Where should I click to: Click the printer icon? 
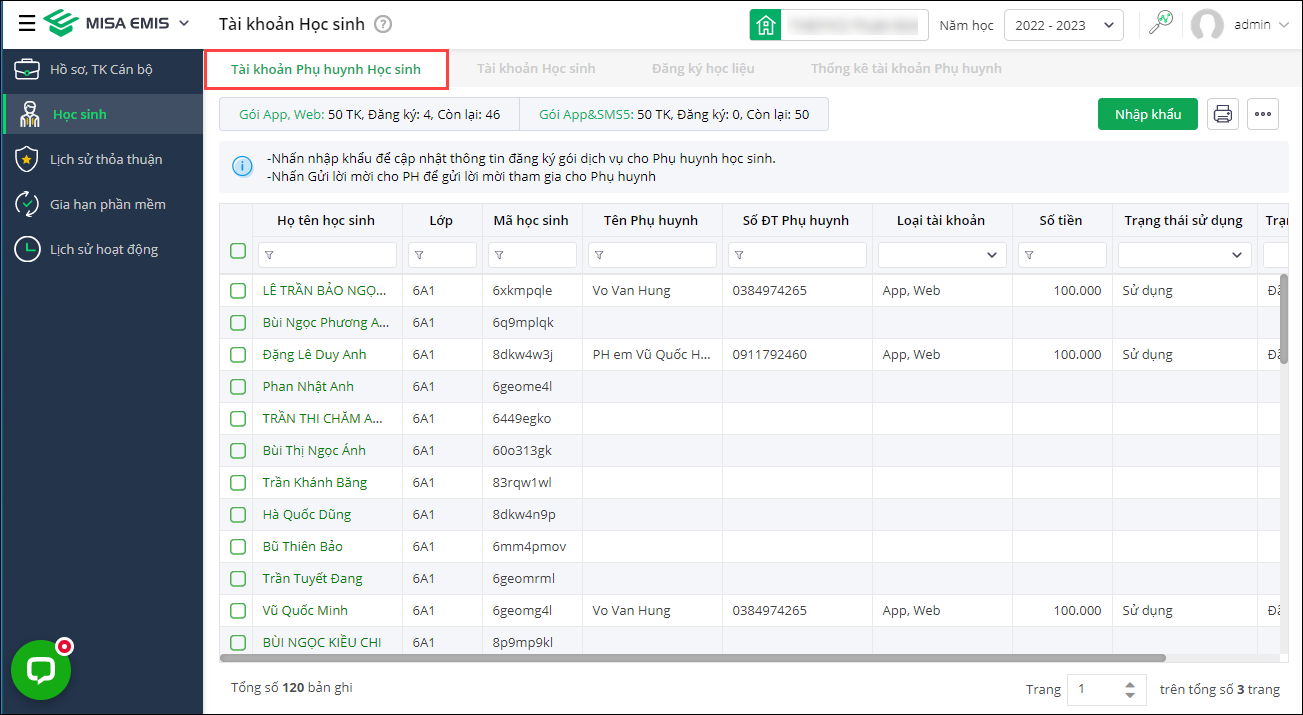point(1222,114)
